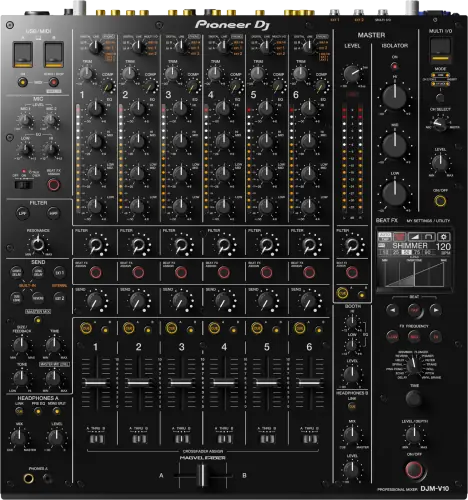Touch the Beat FX TIME knob

click(x=414, y=398)
